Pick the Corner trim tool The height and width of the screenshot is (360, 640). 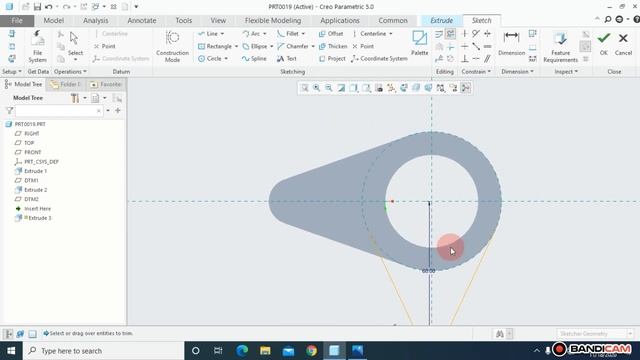tap(451, 47)
